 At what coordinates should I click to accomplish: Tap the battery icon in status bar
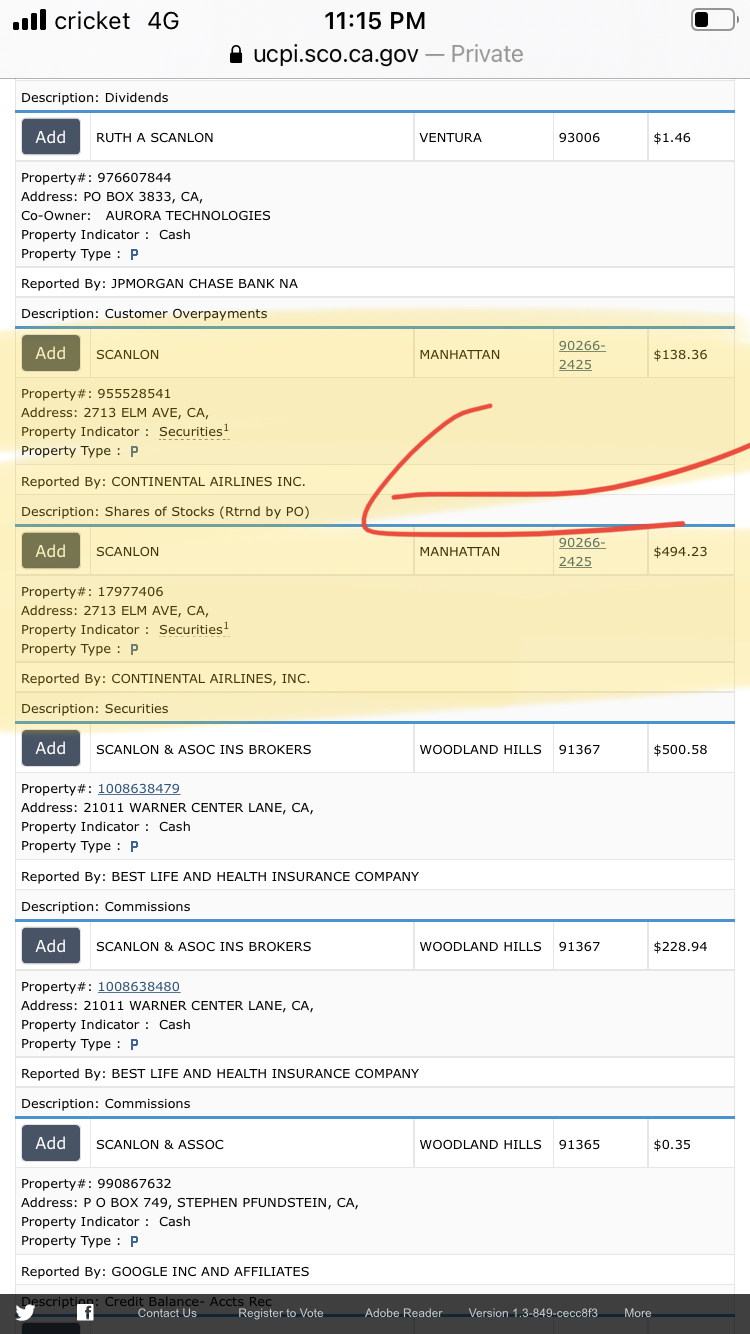[713, 20]
